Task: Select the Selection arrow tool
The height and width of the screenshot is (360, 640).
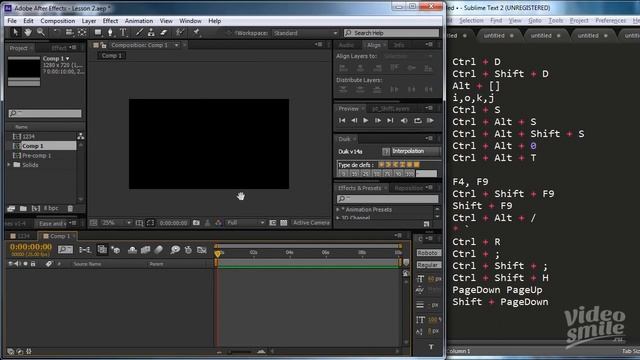Action: (15, 33)
